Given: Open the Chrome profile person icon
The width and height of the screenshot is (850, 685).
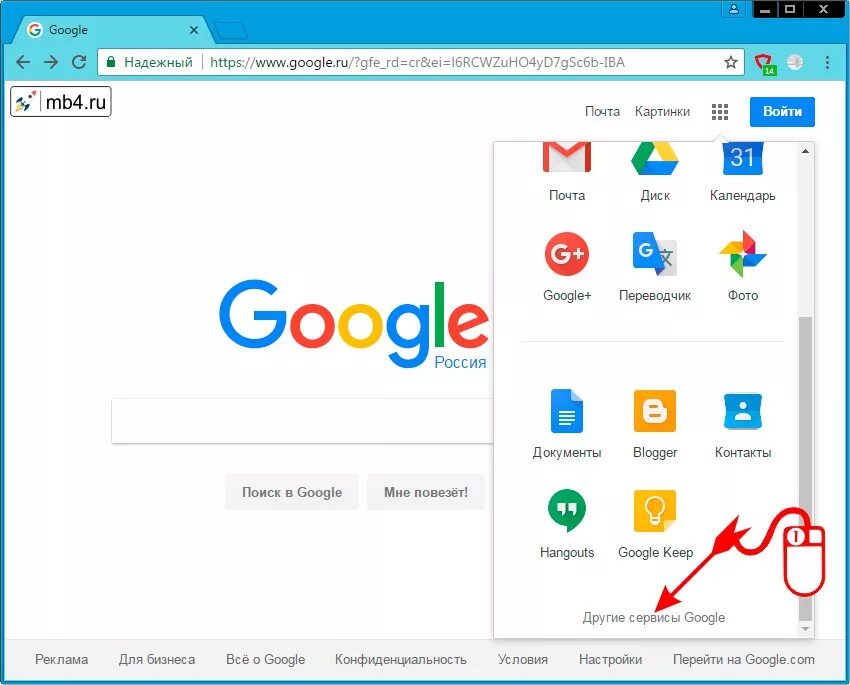Looking at the screenshot, I should point(734,9).
